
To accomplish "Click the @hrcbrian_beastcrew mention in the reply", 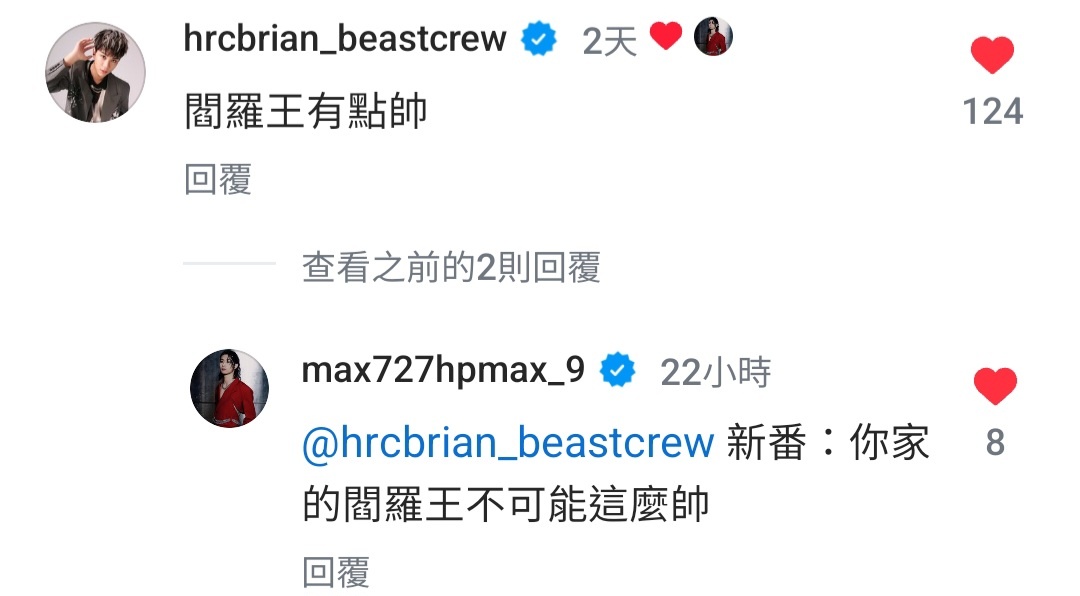I will point(508,442).
